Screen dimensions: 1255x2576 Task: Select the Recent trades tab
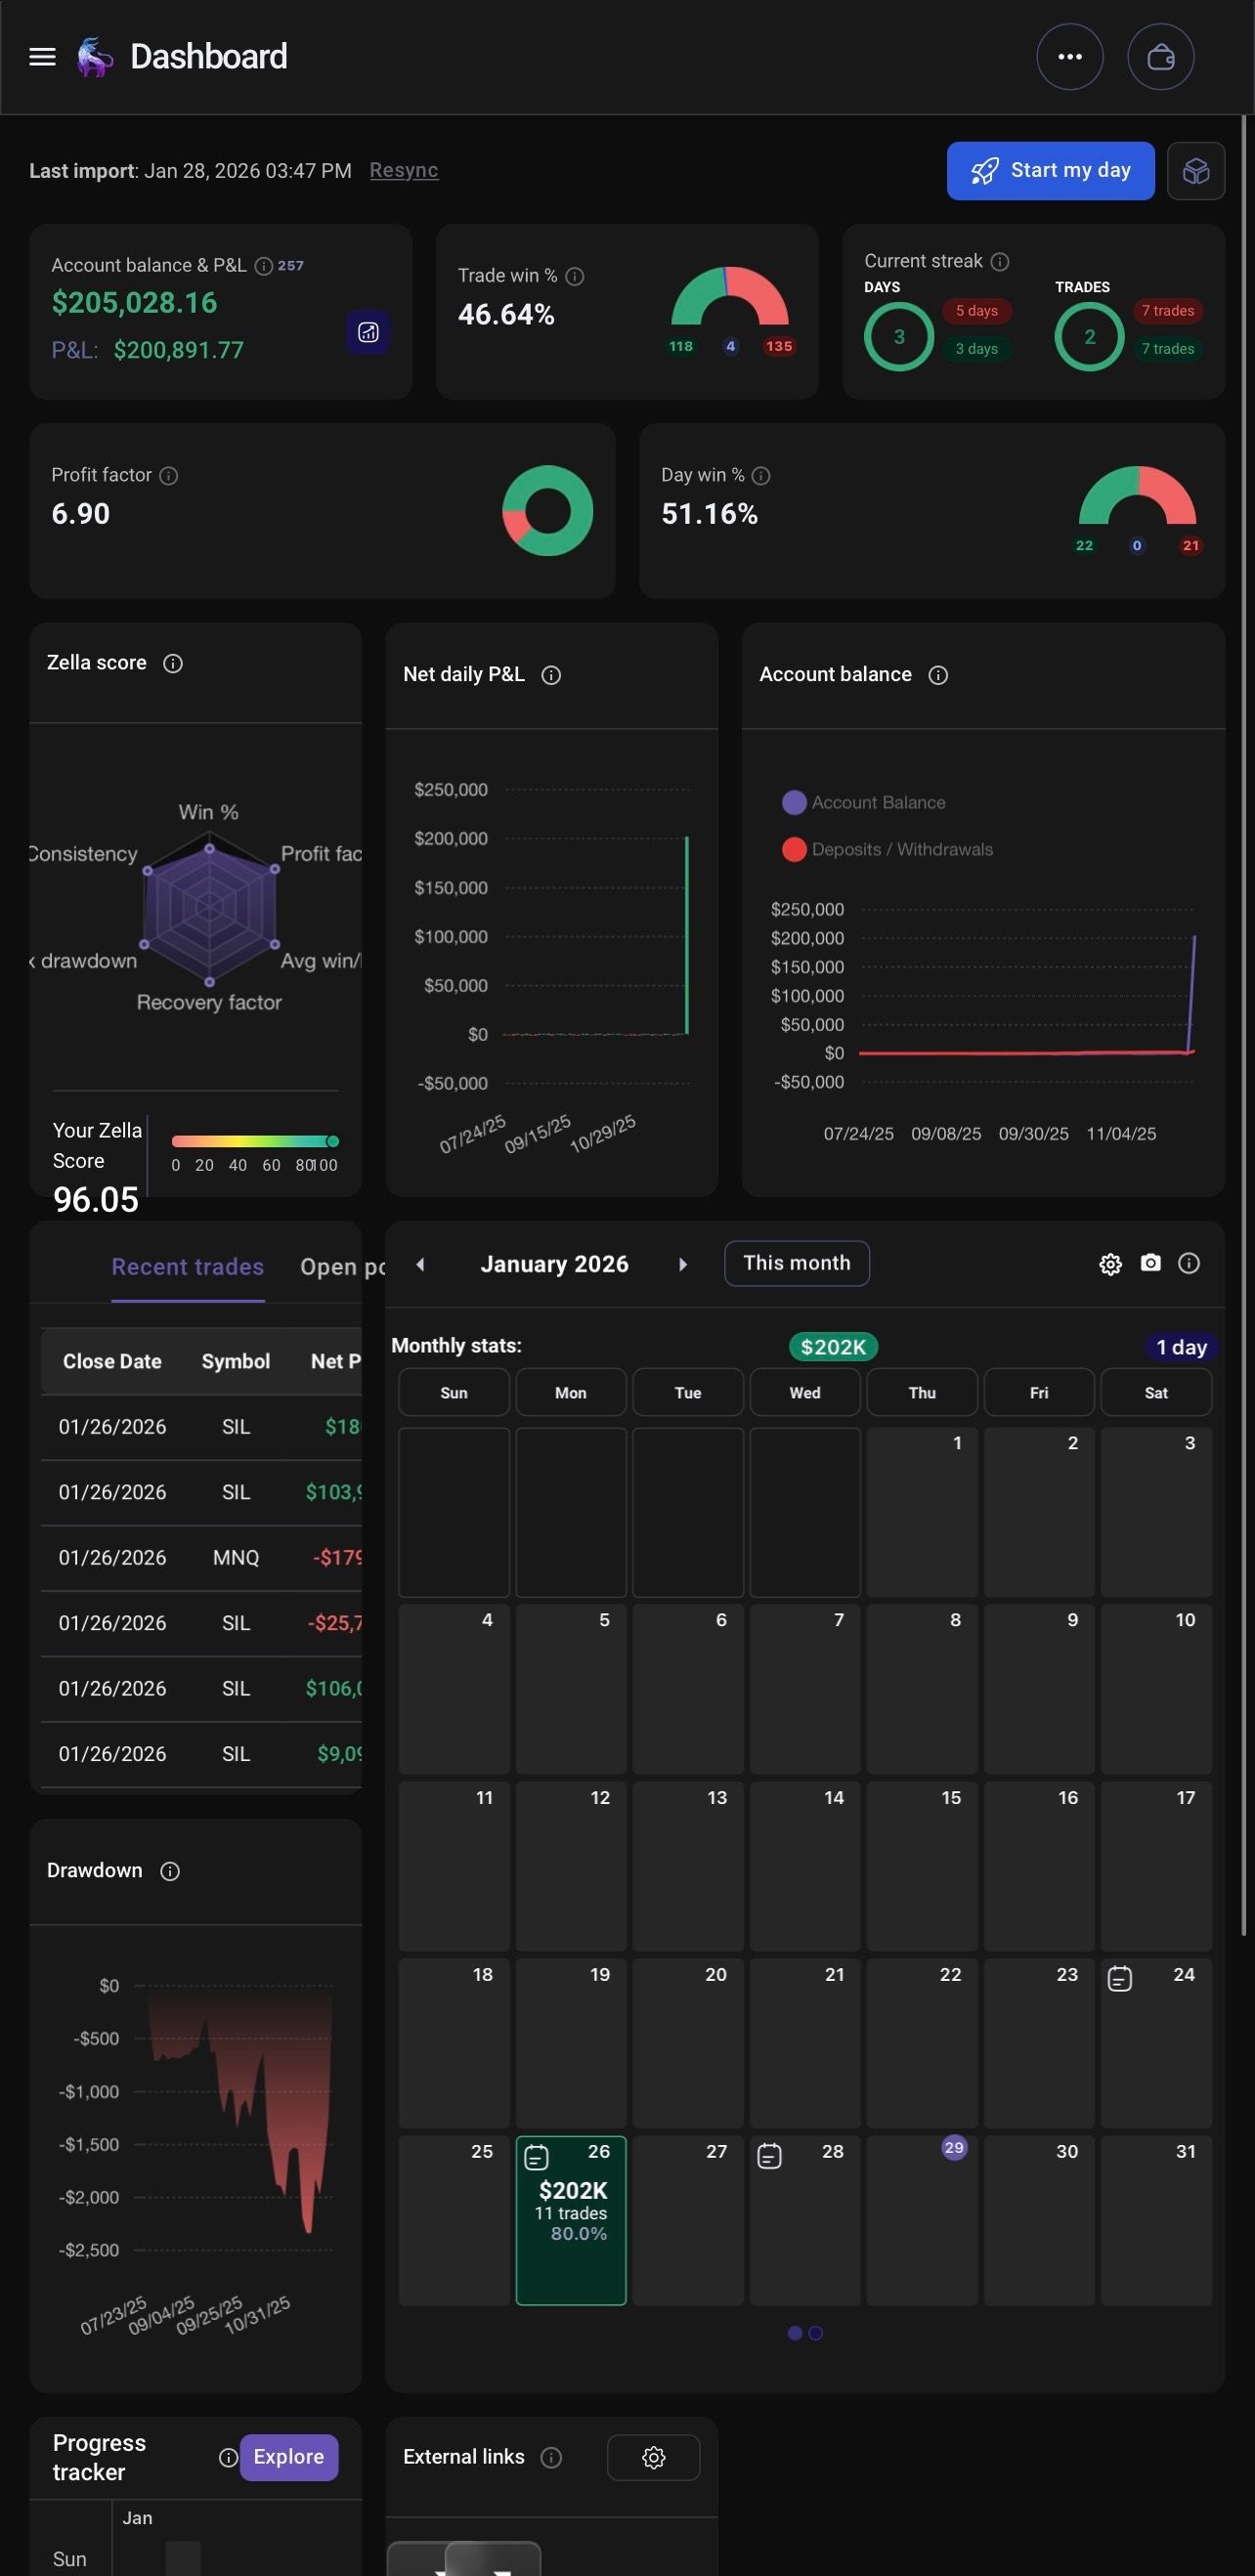tap(188, 1267)
